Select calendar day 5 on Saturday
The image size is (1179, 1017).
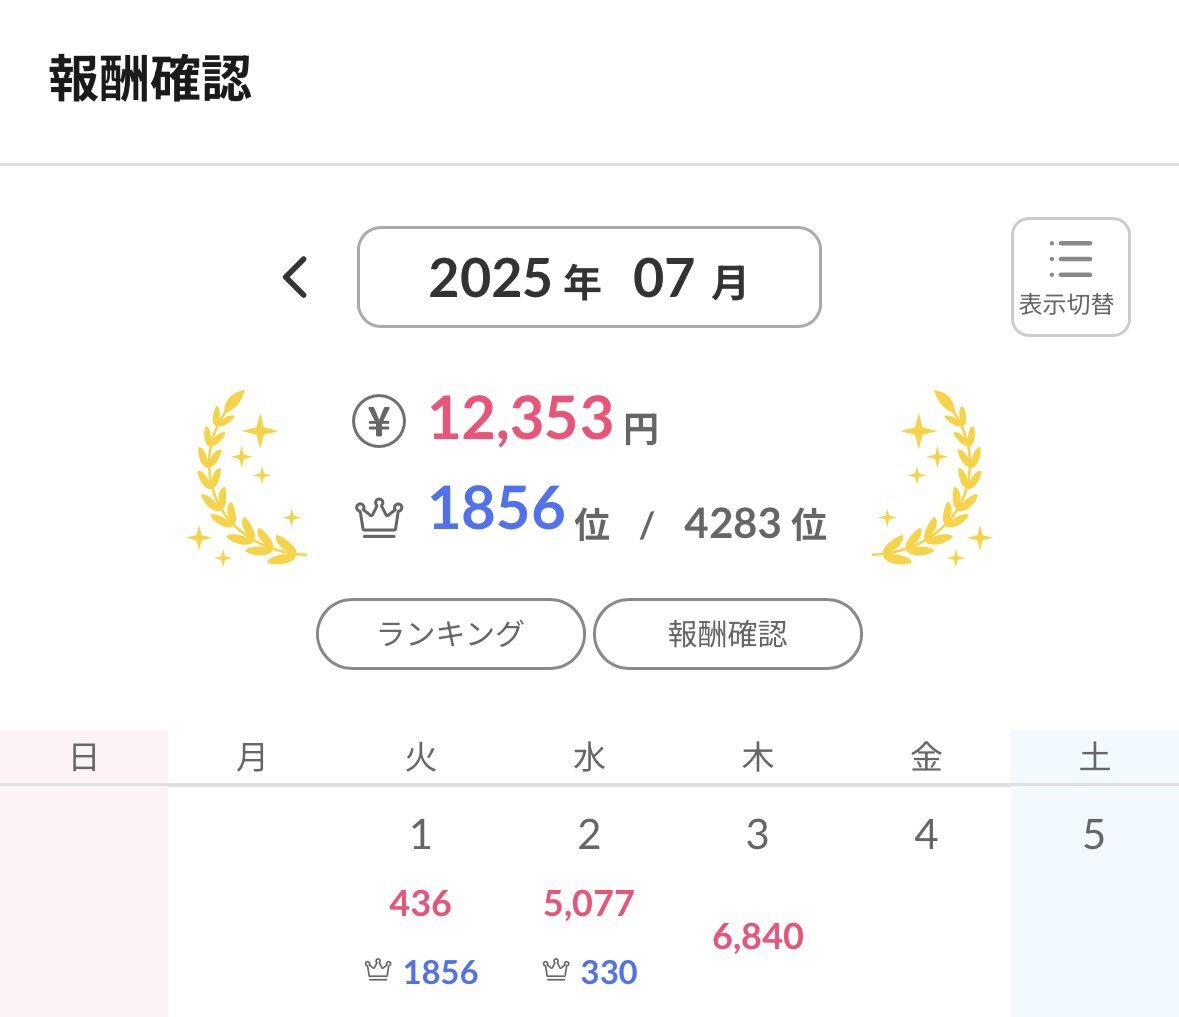[x=1094, y=834]
